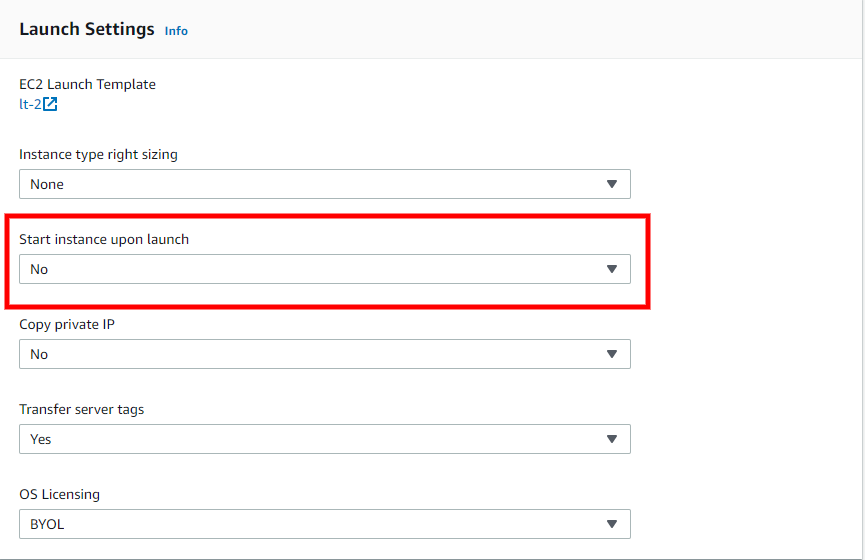Viewport: 865px width, 560px height.
Task: Open the Copy private IP dropdown
Action: pos(325,354)
